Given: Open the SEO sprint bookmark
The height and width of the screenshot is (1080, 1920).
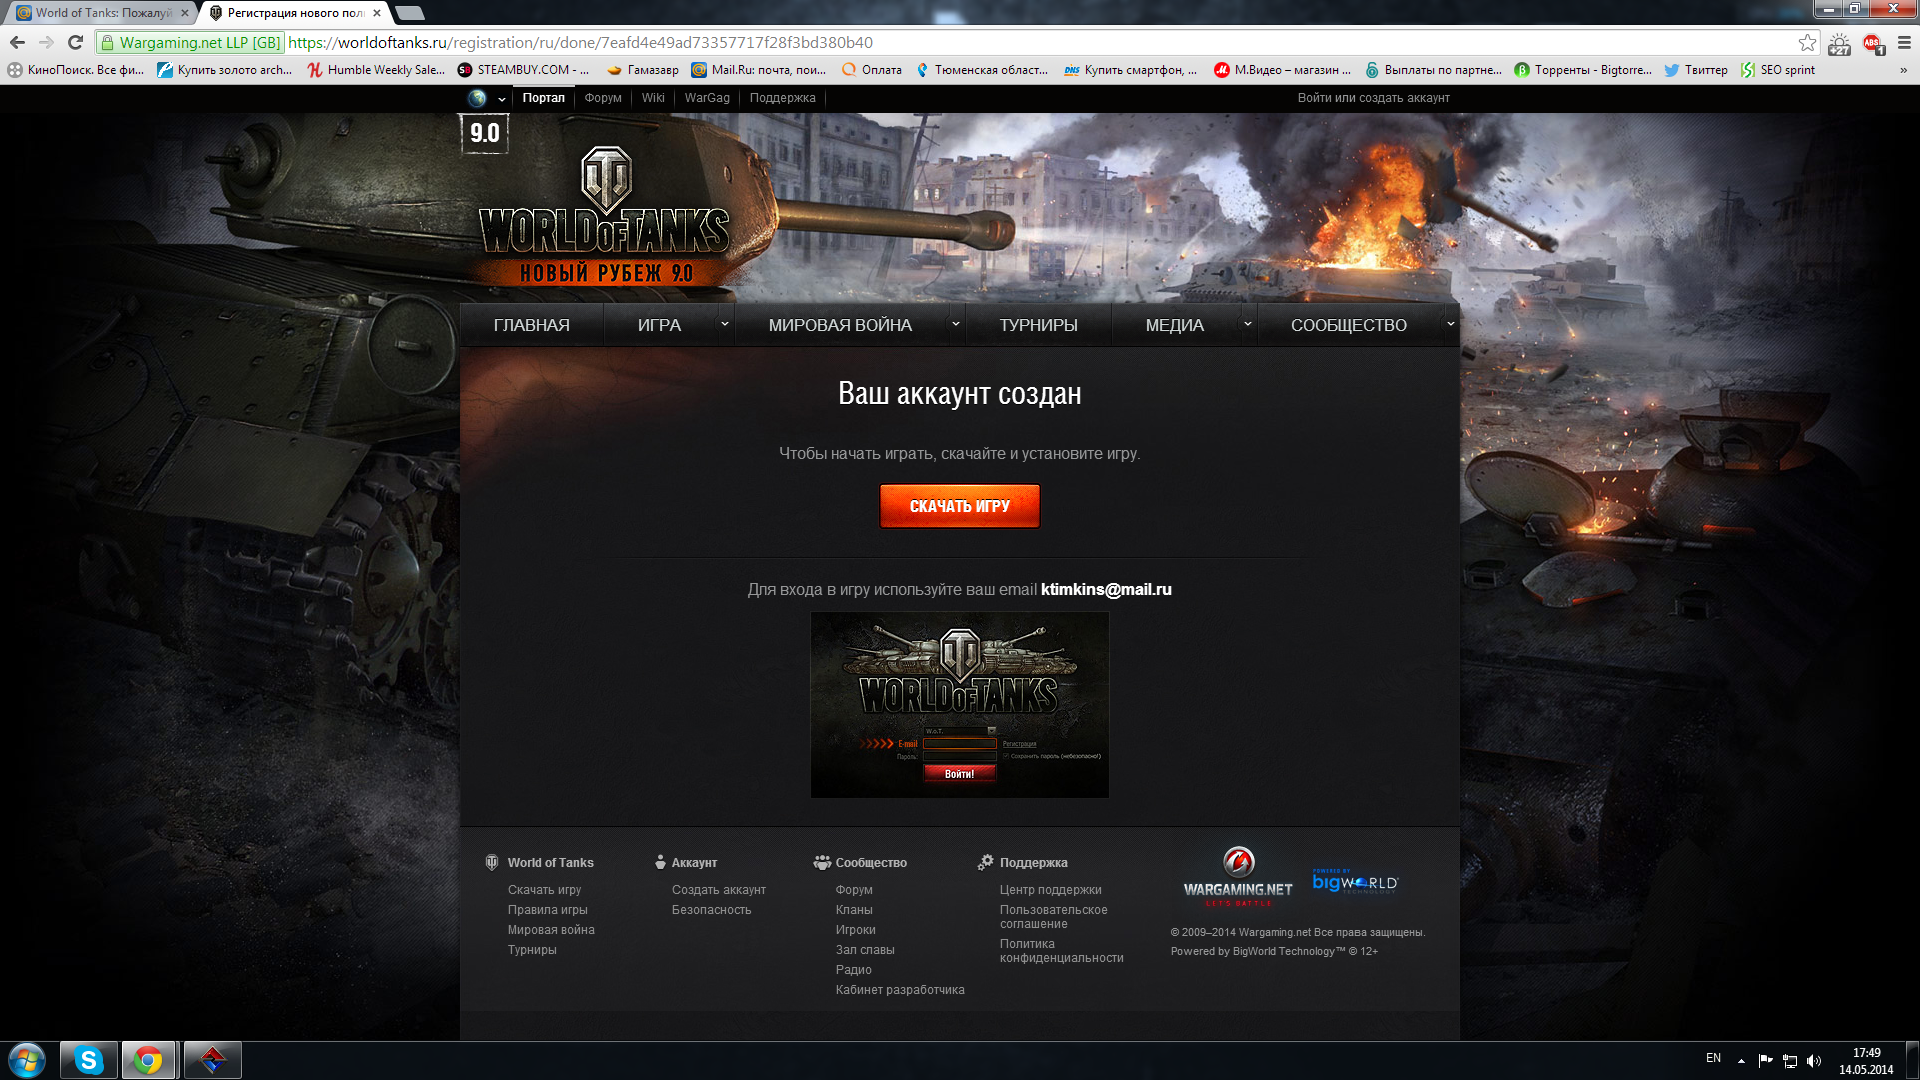Looking at the screenshot, I should [1778, 70].
